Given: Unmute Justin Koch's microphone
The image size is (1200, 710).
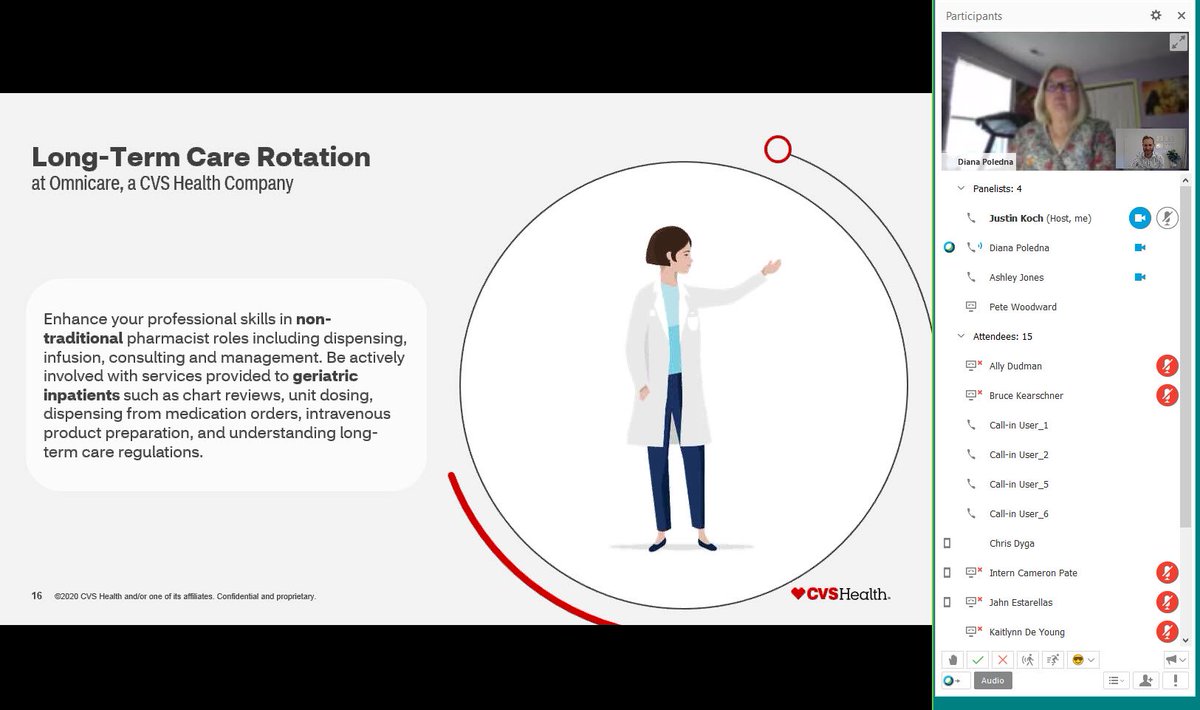Looking at the screenshot, I should coord(1167,218).
